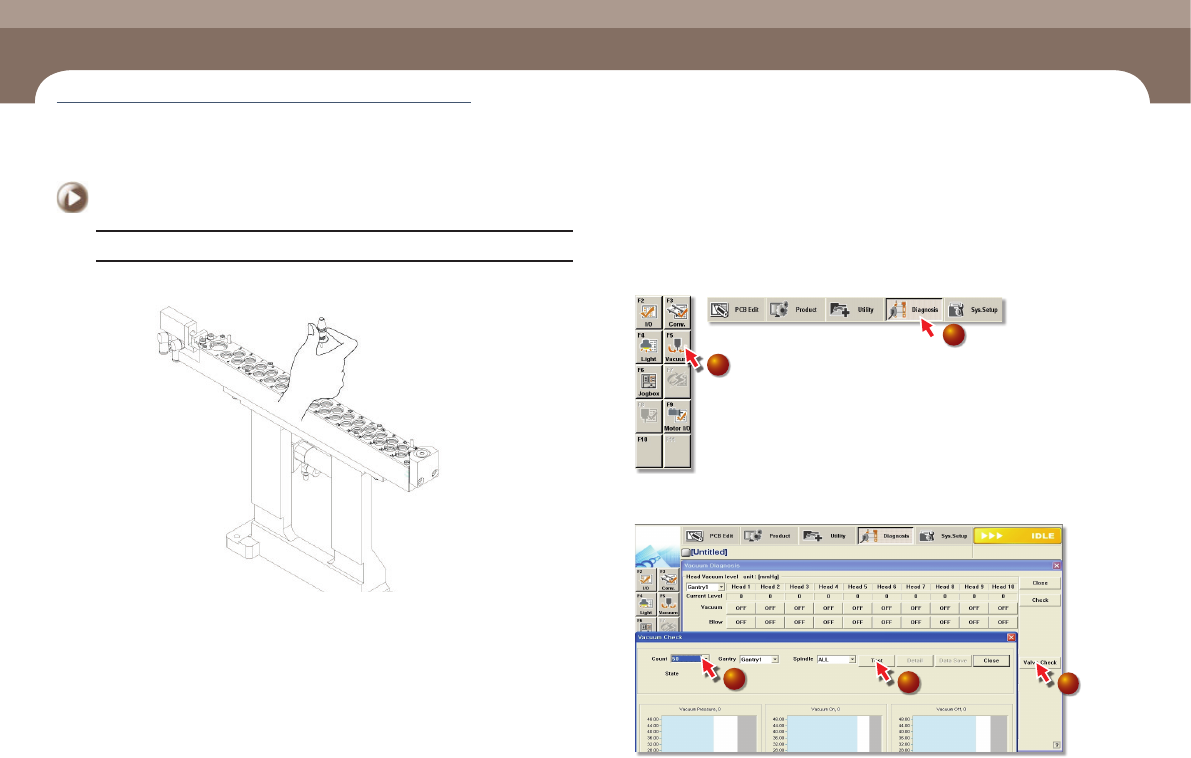Close Vacuum Check dialog with X
1191x758 pixels.
(x=1011, y=637)
